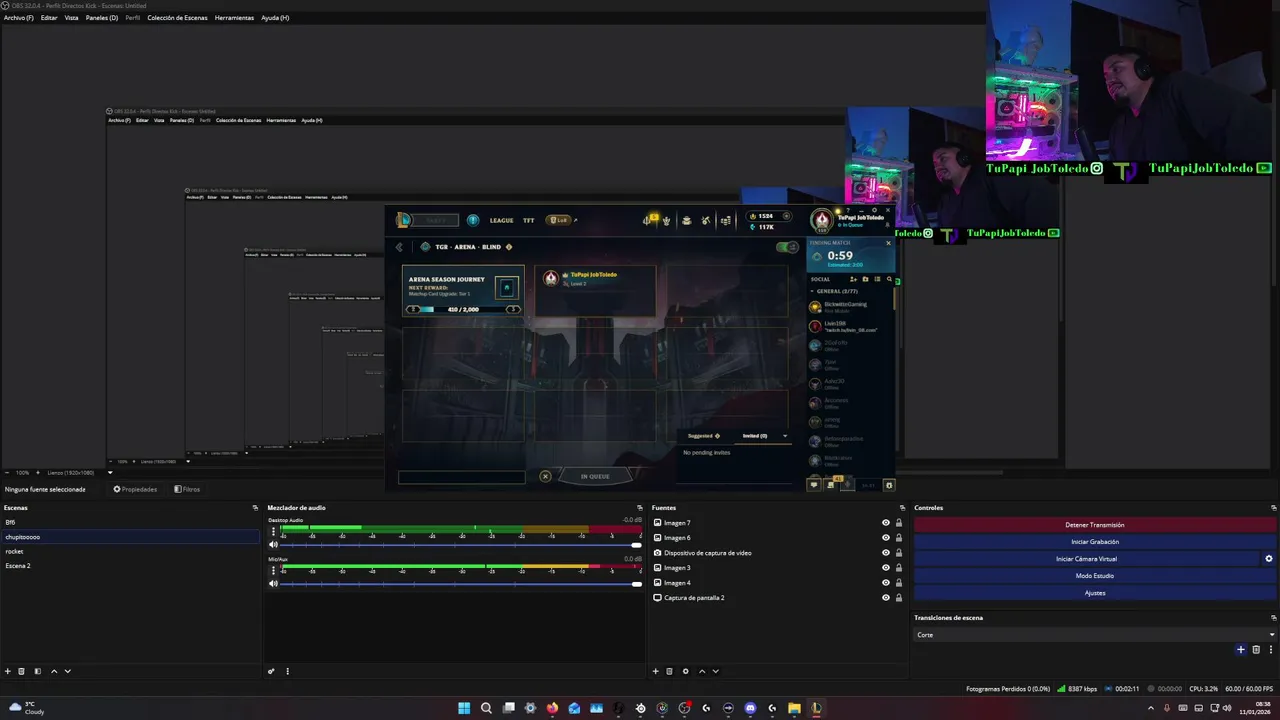The width and height of the screenshot is (1280, 720).
Task: Open source properties gear in Fuentes toolbar
Action: (x=685, y=671)
